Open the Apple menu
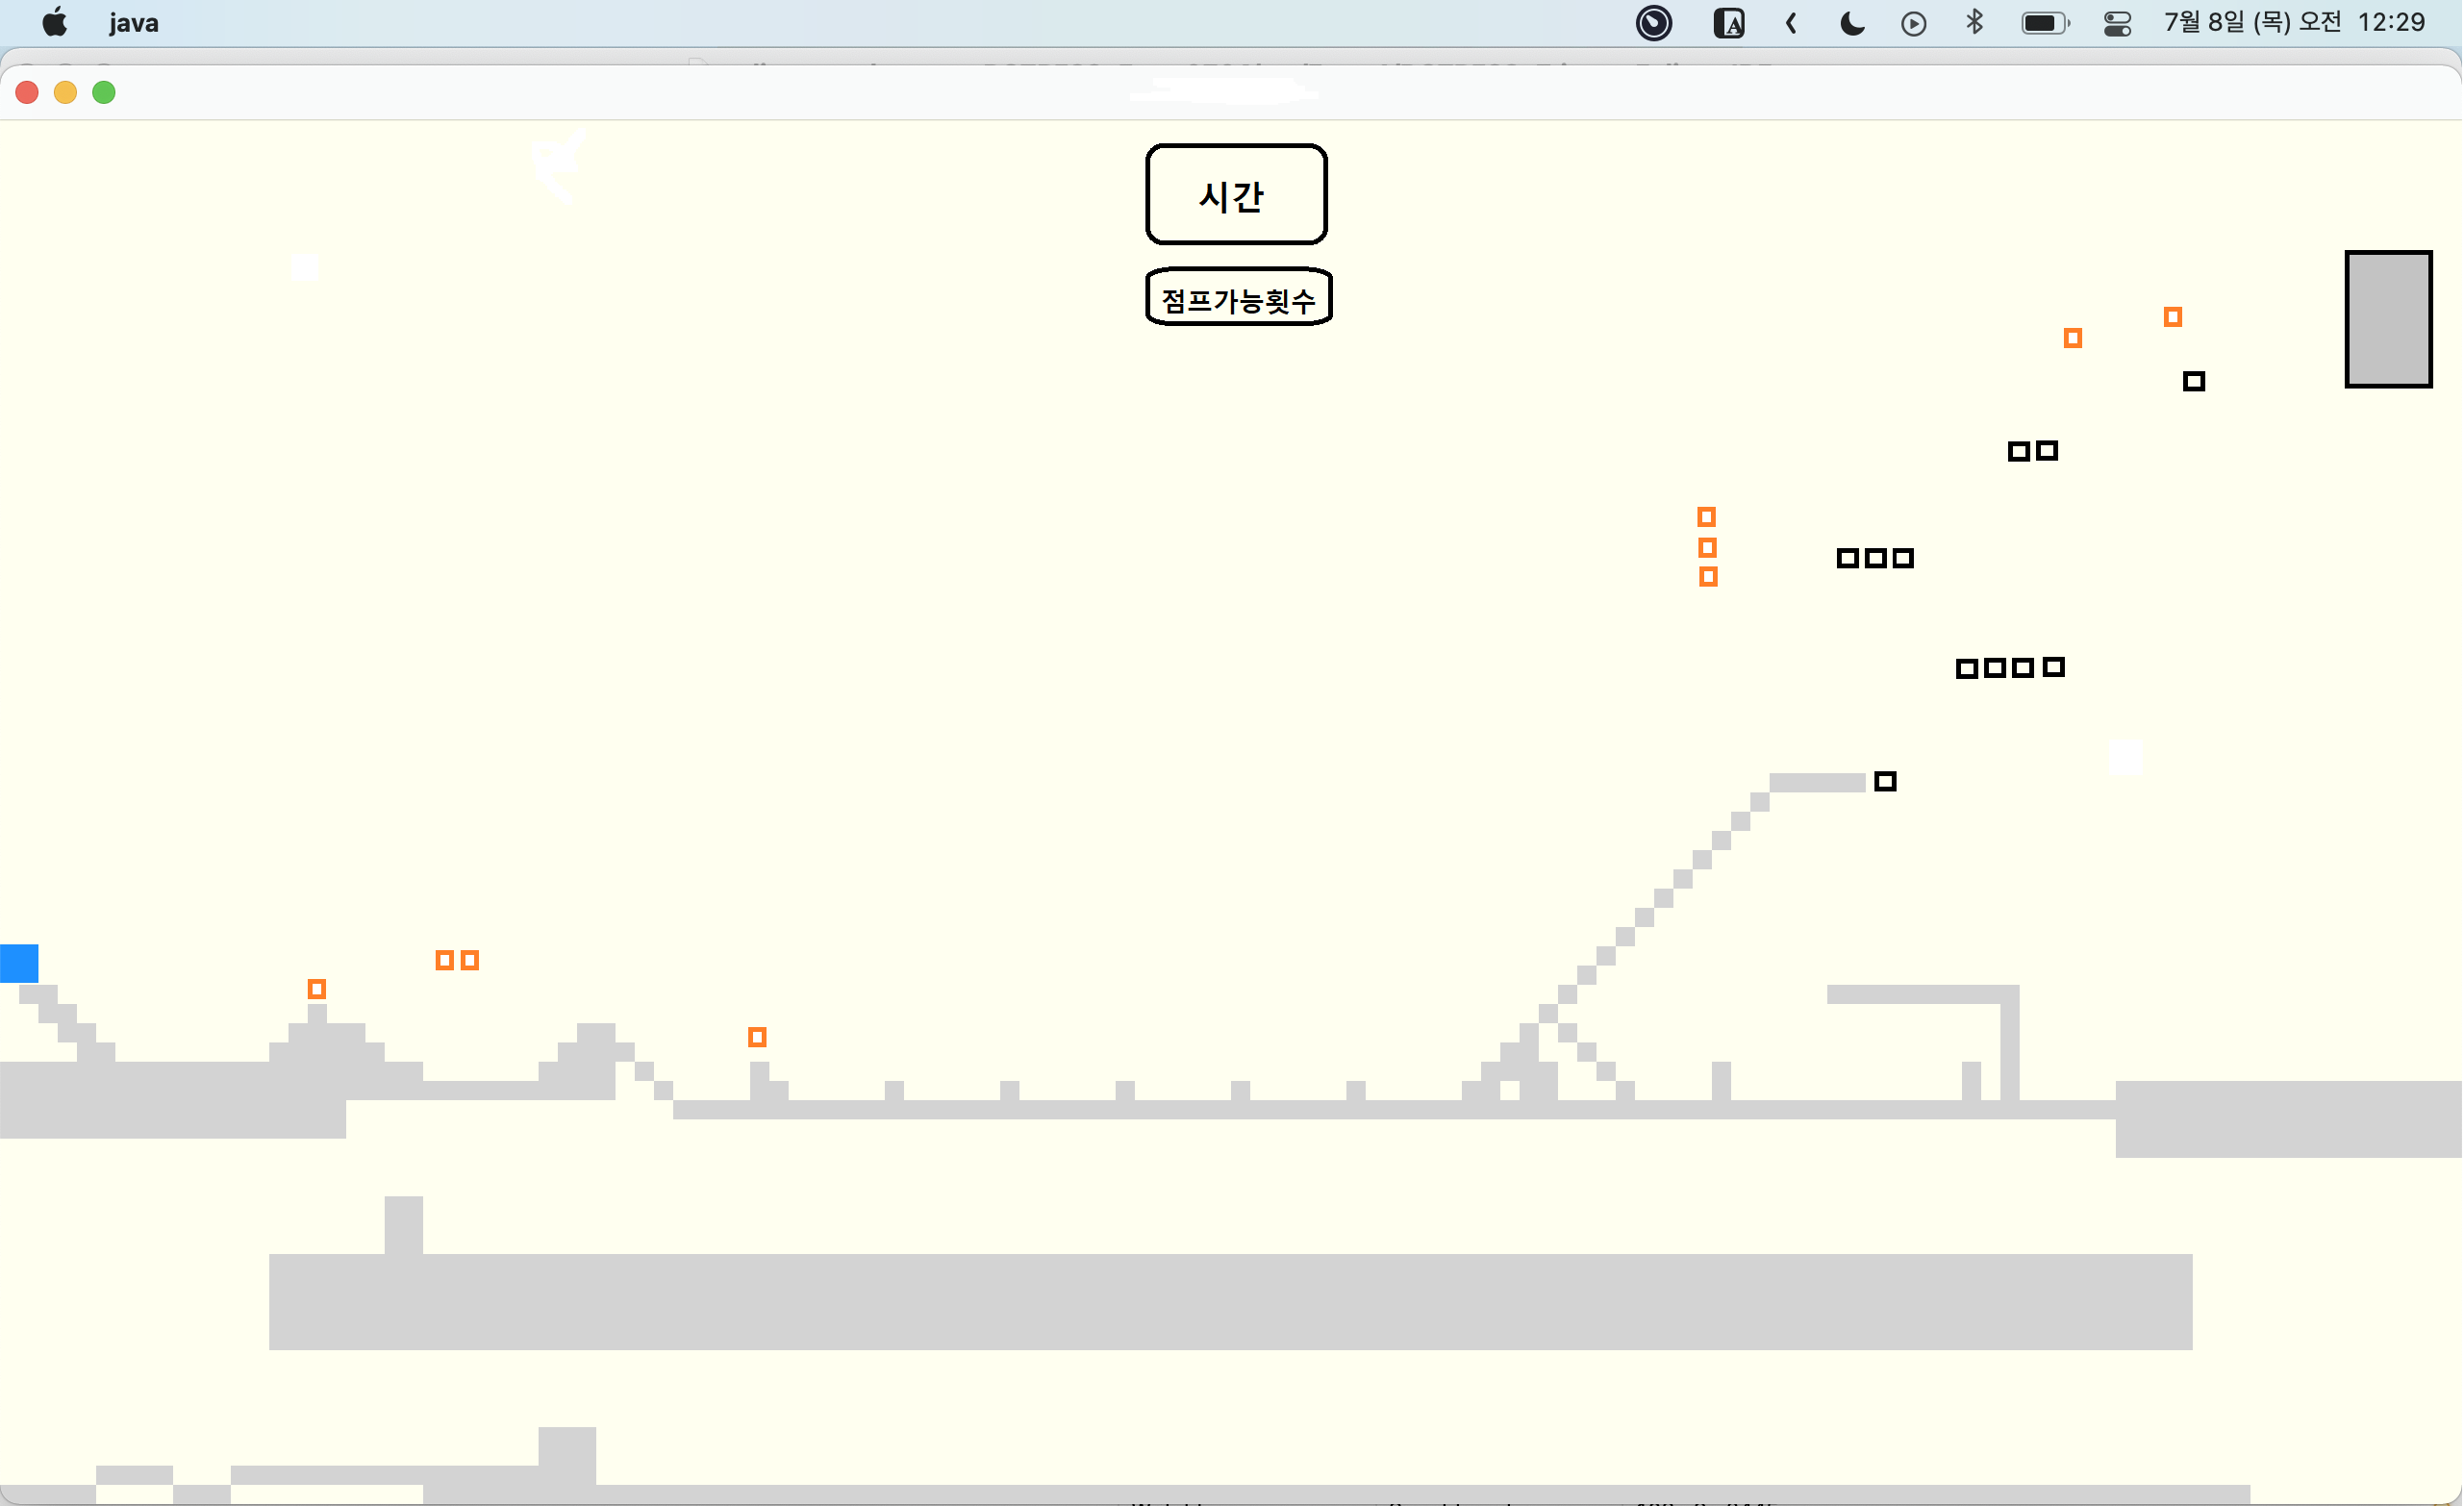This screenshot has height=1506, width=2464. point(55,23)
